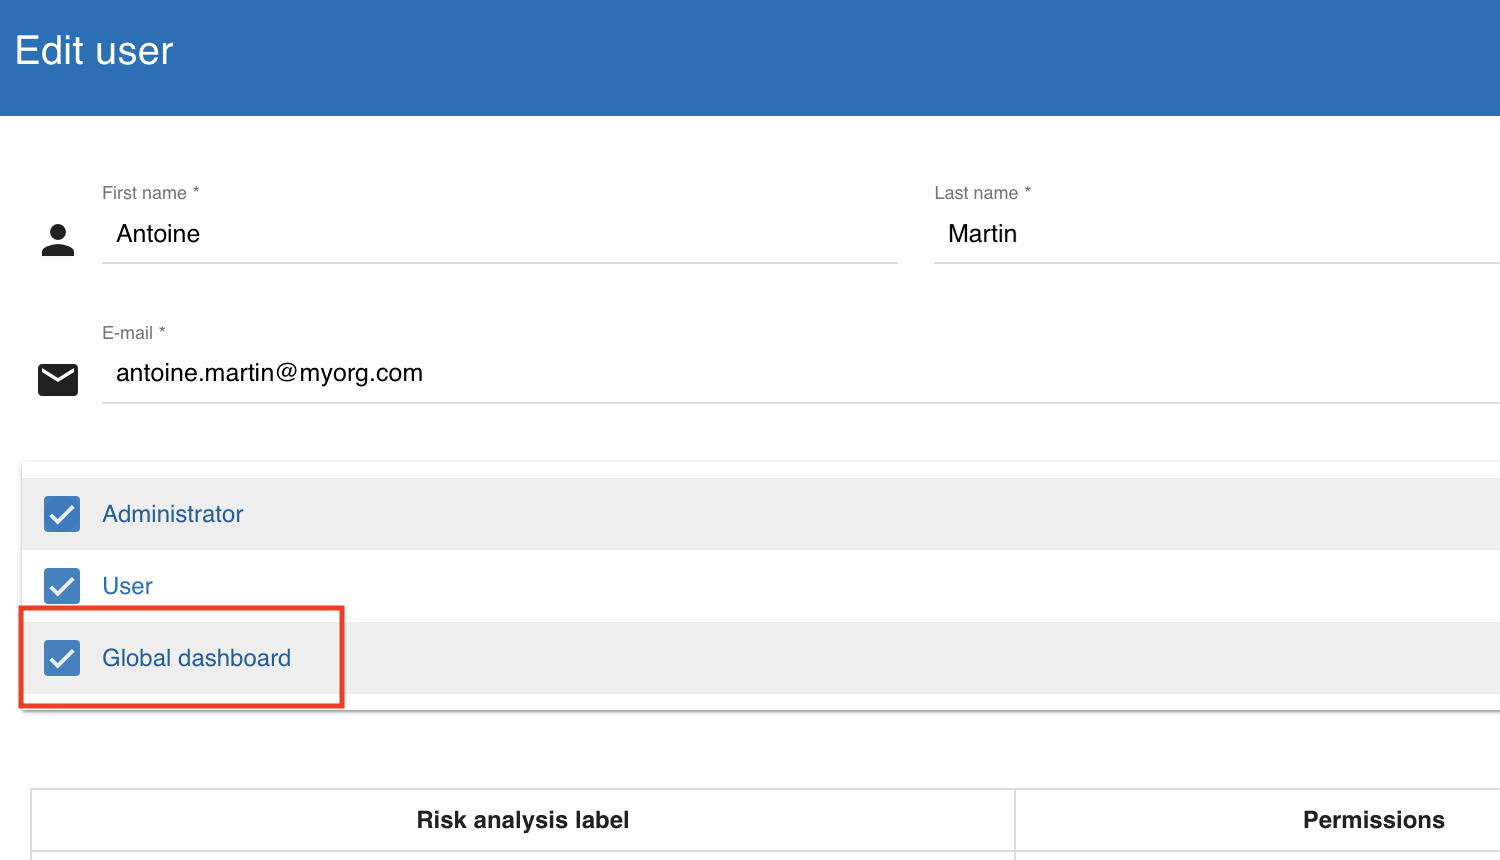Click the Last name field label

point(982,193)
